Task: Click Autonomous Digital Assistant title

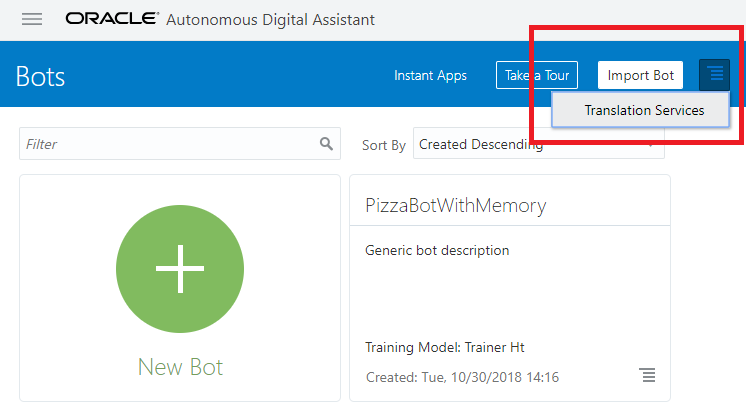Action: (270, 20)
